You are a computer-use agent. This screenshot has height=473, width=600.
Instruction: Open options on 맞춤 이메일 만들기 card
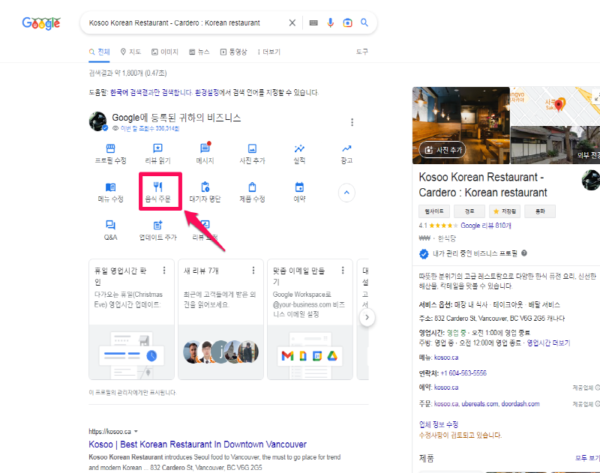[342, 271]
